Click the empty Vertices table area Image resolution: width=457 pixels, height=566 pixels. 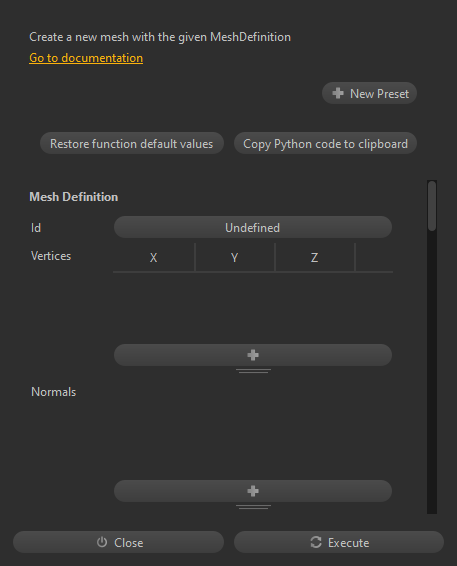point(253,307)
